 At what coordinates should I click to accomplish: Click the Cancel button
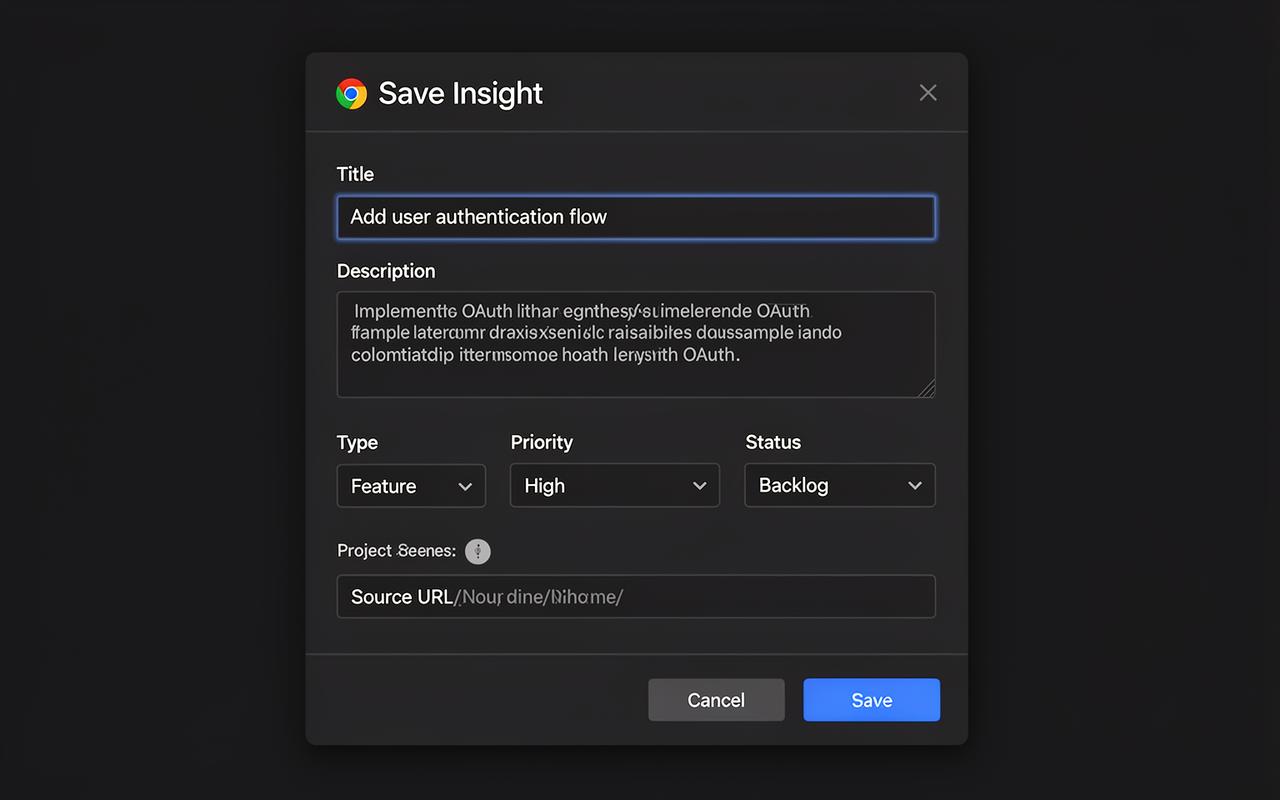click(716, 700)
